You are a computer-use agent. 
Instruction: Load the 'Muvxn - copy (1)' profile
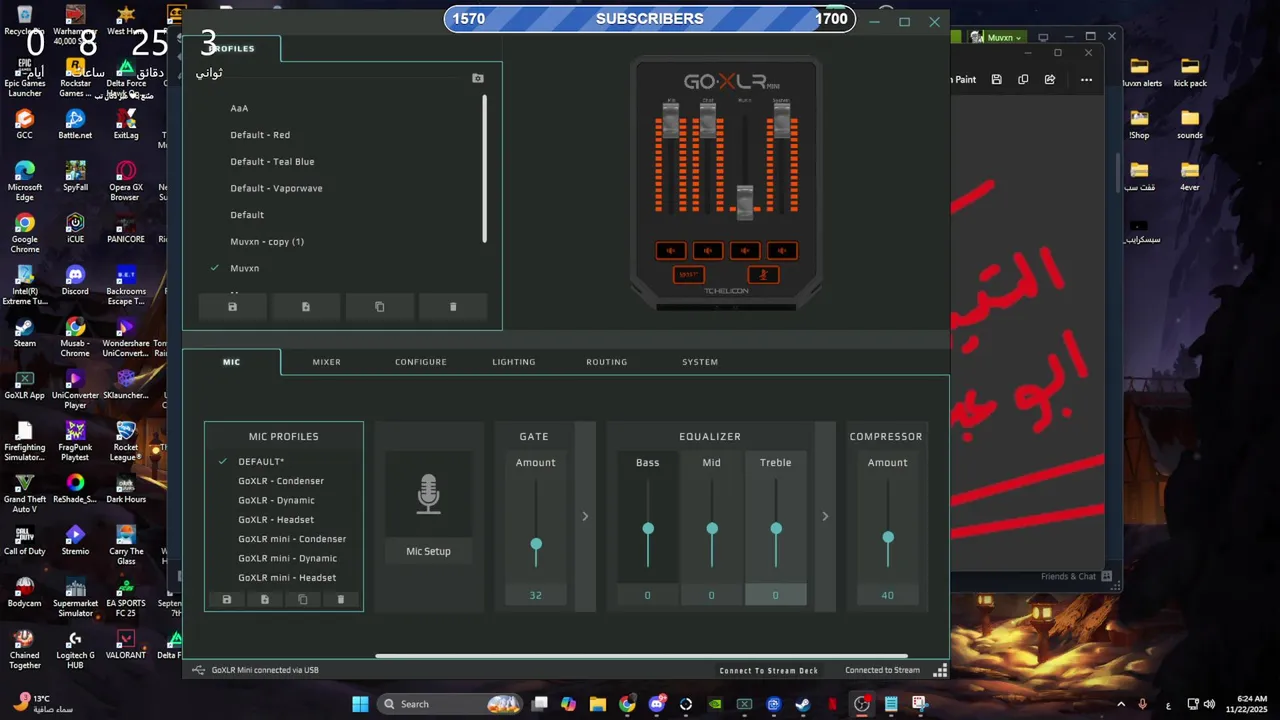pos(267,241)
